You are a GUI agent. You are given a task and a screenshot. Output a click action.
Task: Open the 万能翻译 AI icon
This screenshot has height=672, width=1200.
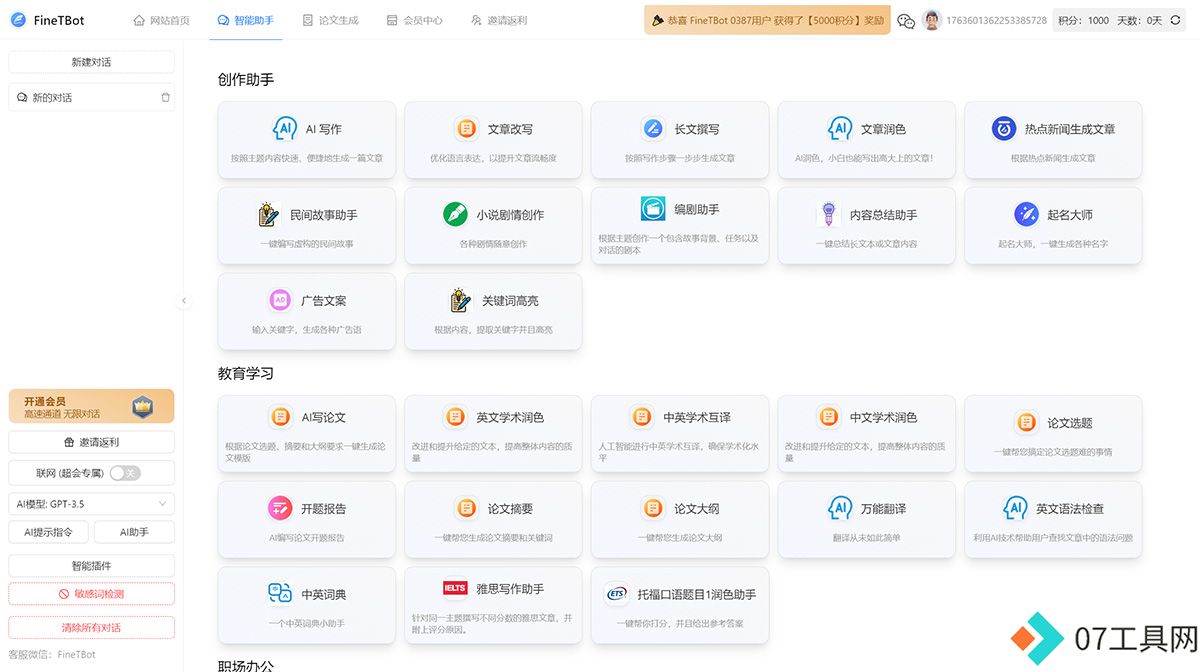pyautogui.click(x=839, y=508)
